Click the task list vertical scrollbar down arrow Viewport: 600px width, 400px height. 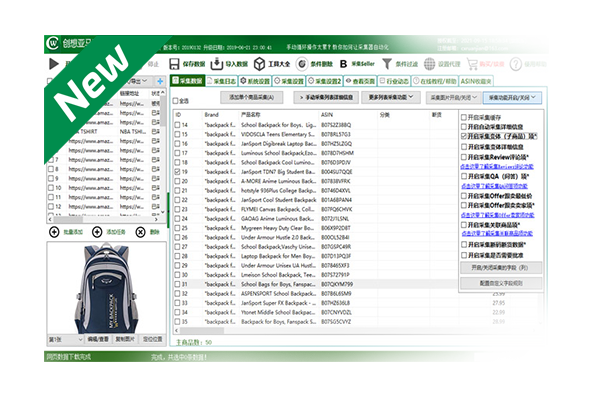click(163, 212)
